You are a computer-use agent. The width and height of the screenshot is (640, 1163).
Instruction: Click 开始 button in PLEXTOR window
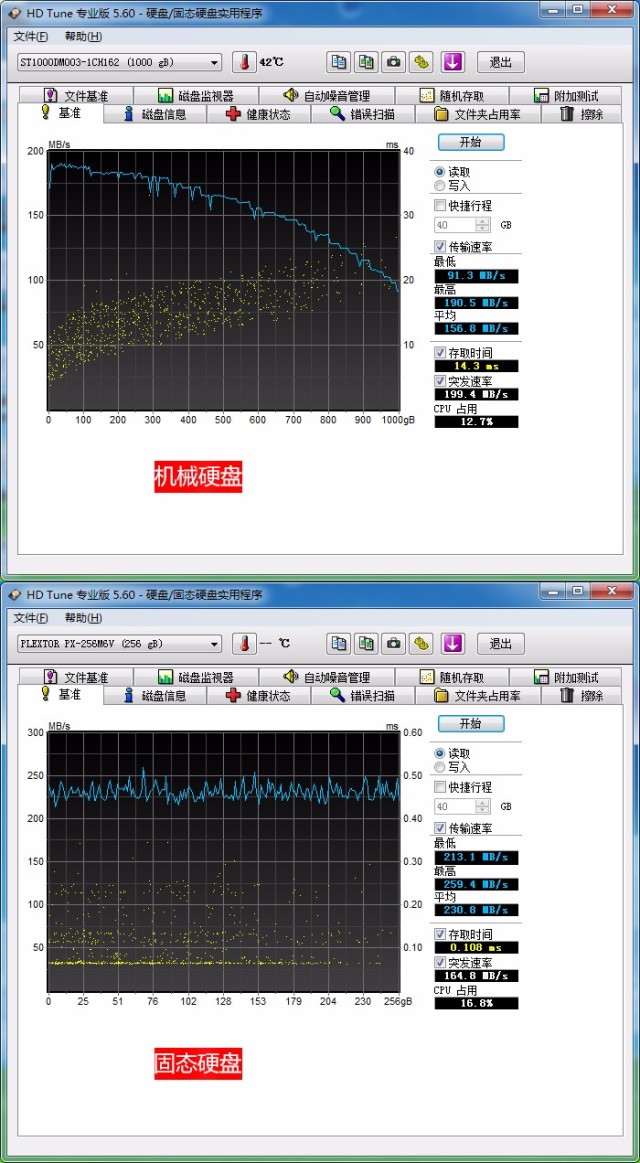[x=471, y=723]
